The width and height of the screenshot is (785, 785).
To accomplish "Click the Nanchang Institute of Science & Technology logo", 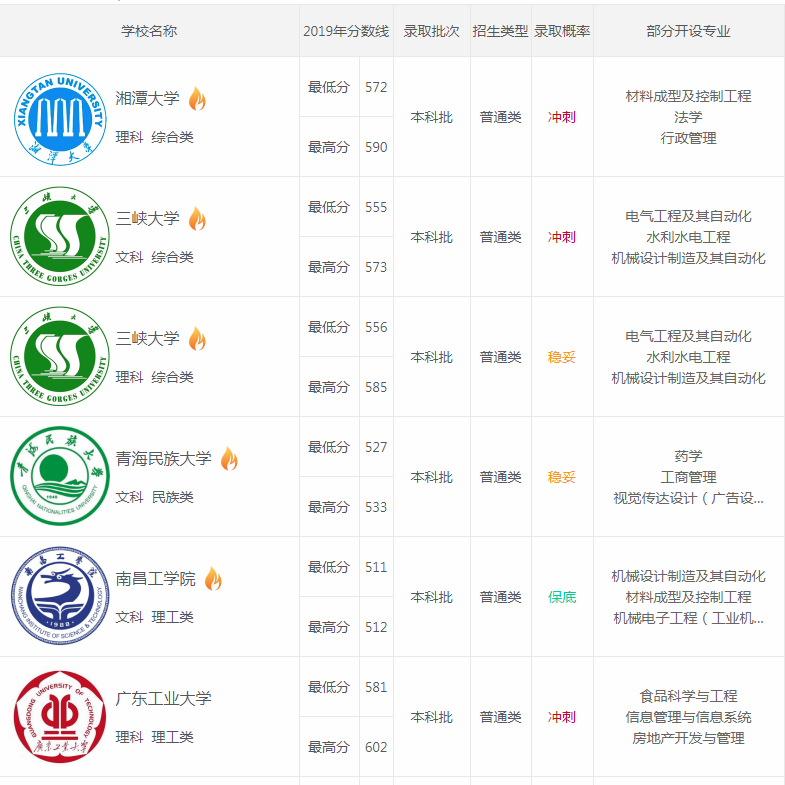I will tap(60, 597).
